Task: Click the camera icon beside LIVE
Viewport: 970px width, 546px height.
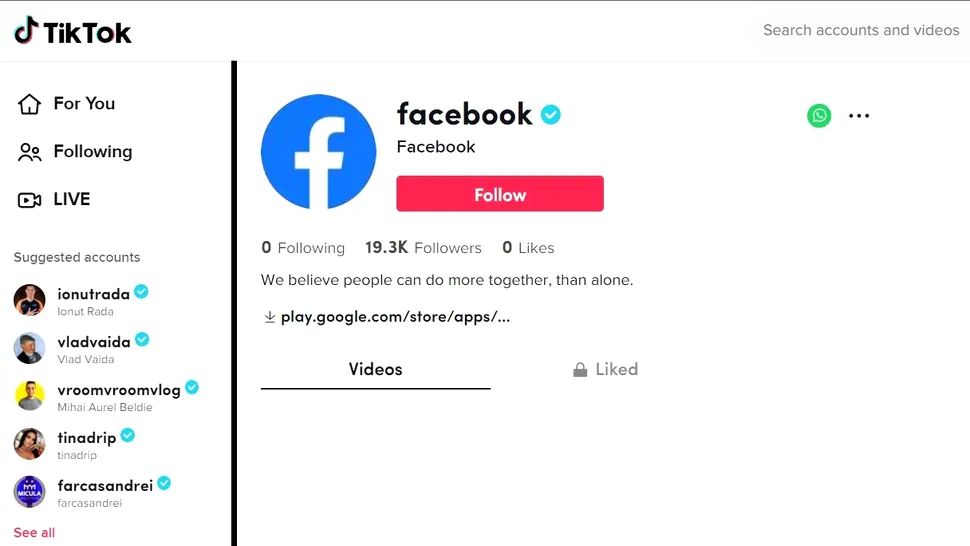Action: coord(30,200)
